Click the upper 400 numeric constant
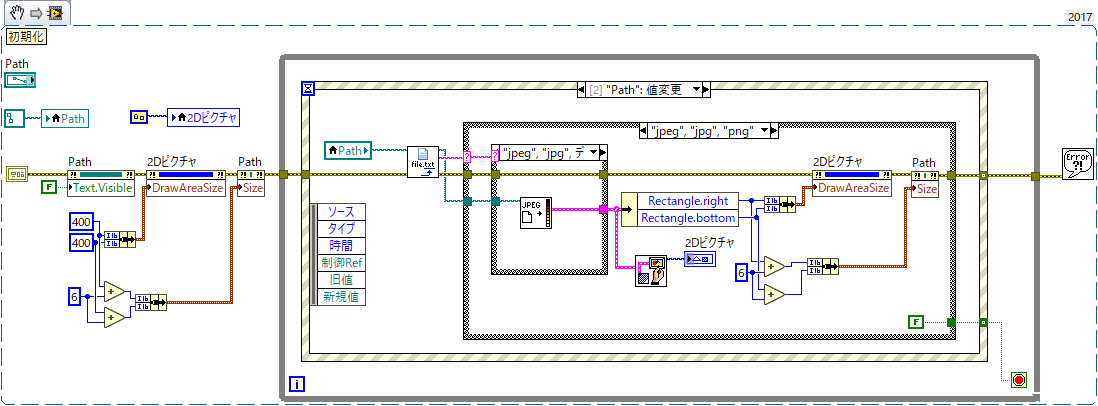Viewport: 1098px width, 406px height. [83, 222]
